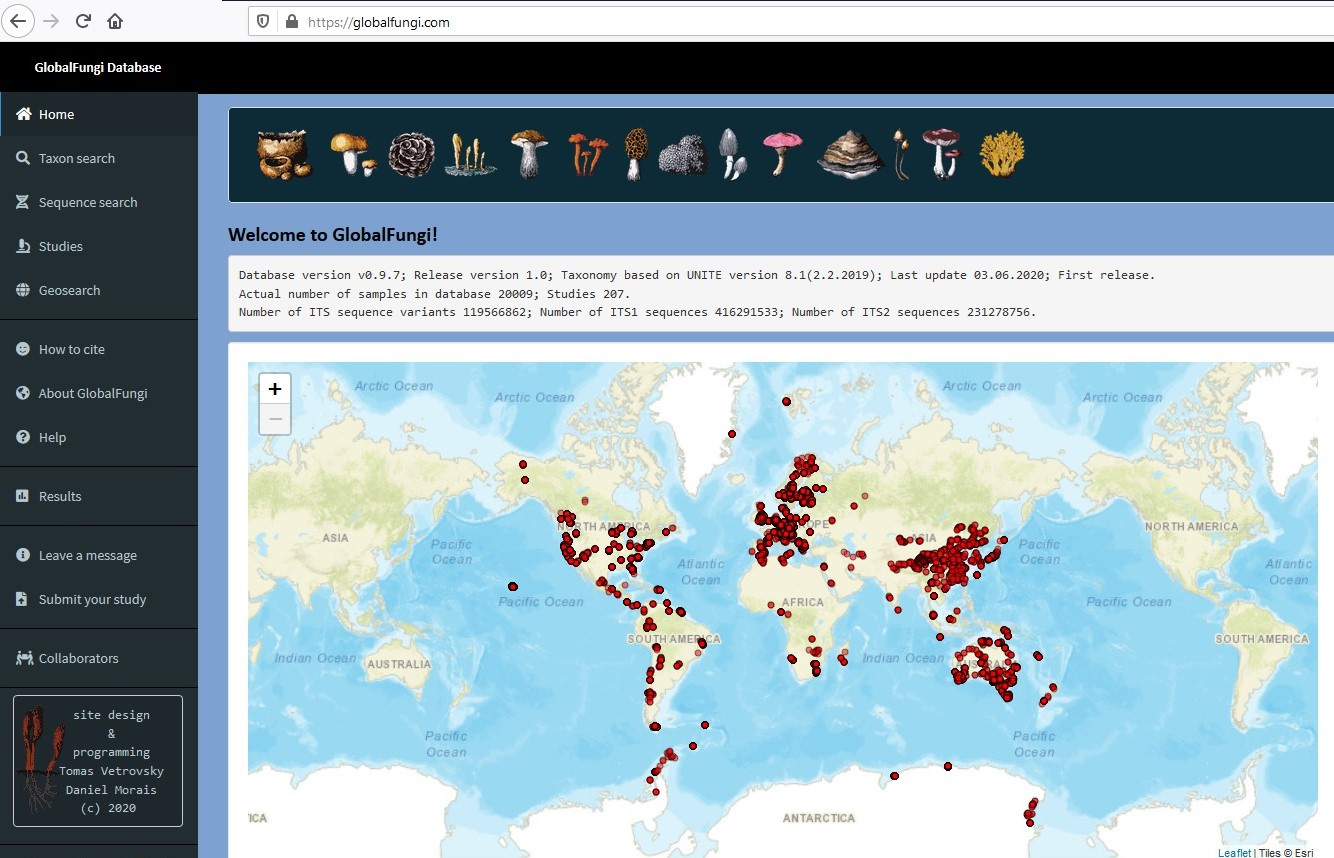
Task: Click the browser home icon
Action: pyautogui.click(x=115, y=21)
